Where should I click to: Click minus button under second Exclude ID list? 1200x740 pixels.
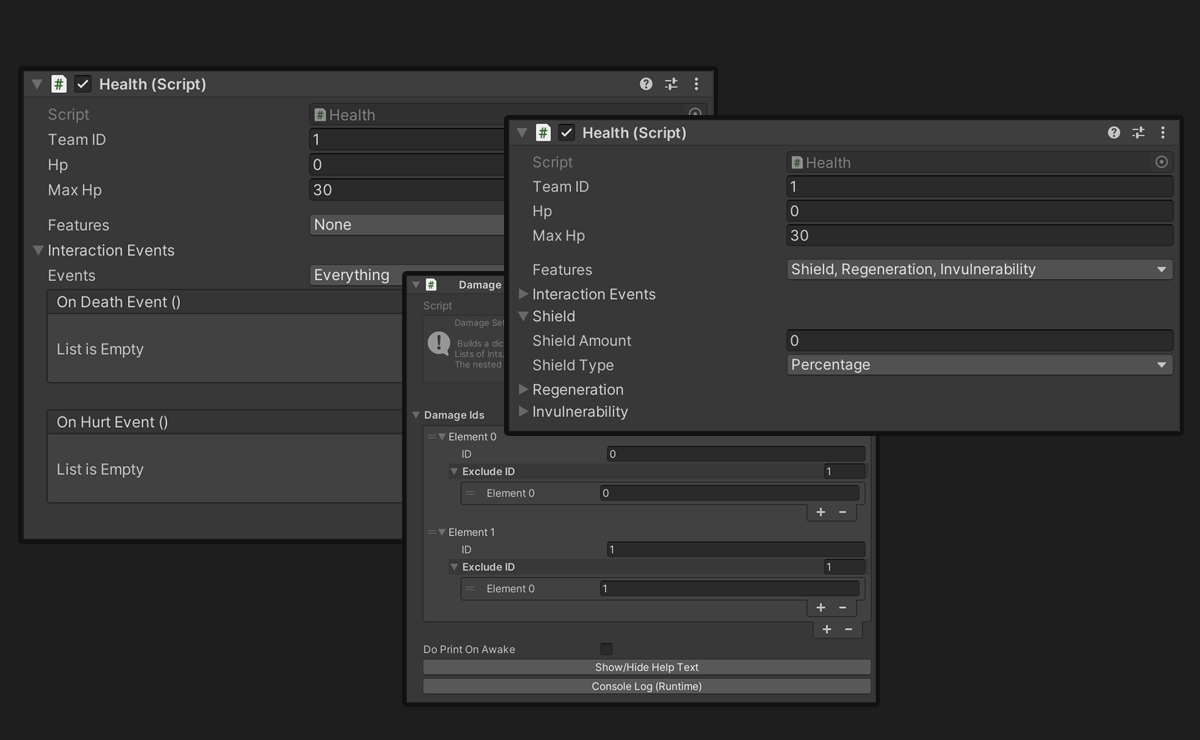843,607
